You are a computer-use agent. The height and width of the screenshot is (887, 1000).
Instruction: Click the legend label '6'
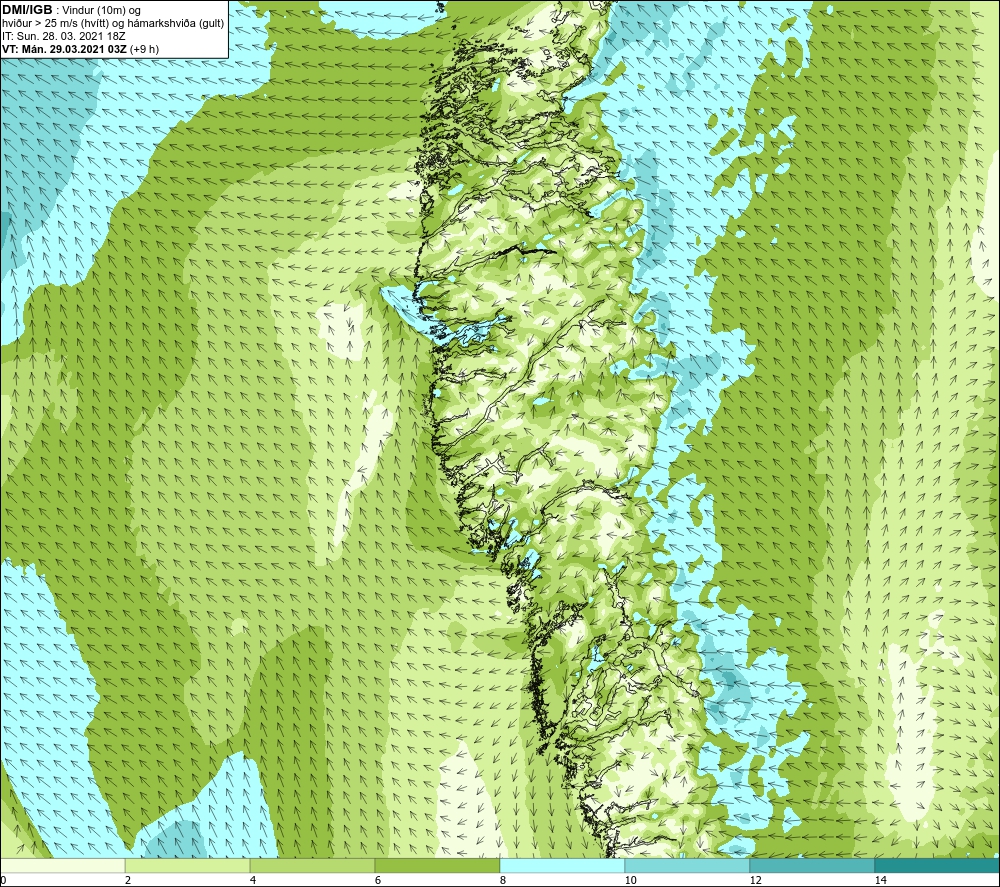pos(378,880)
